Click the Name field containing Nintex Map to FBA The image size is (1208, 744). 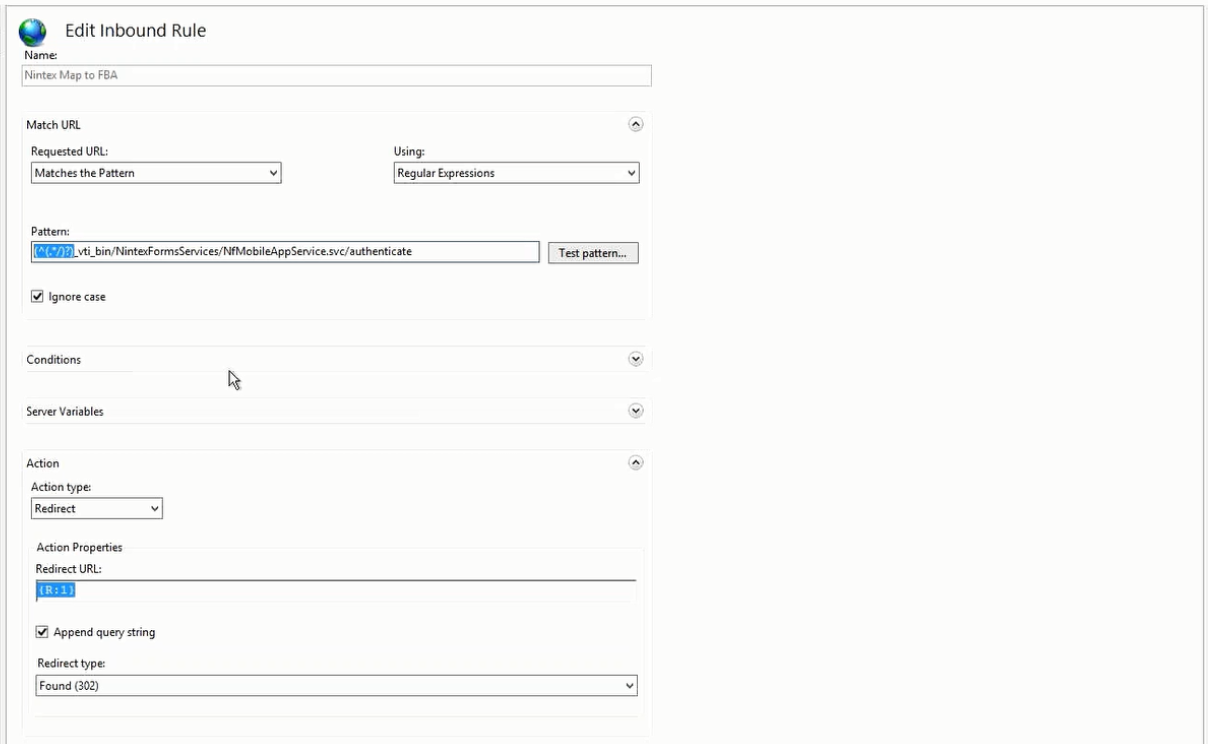336,76
